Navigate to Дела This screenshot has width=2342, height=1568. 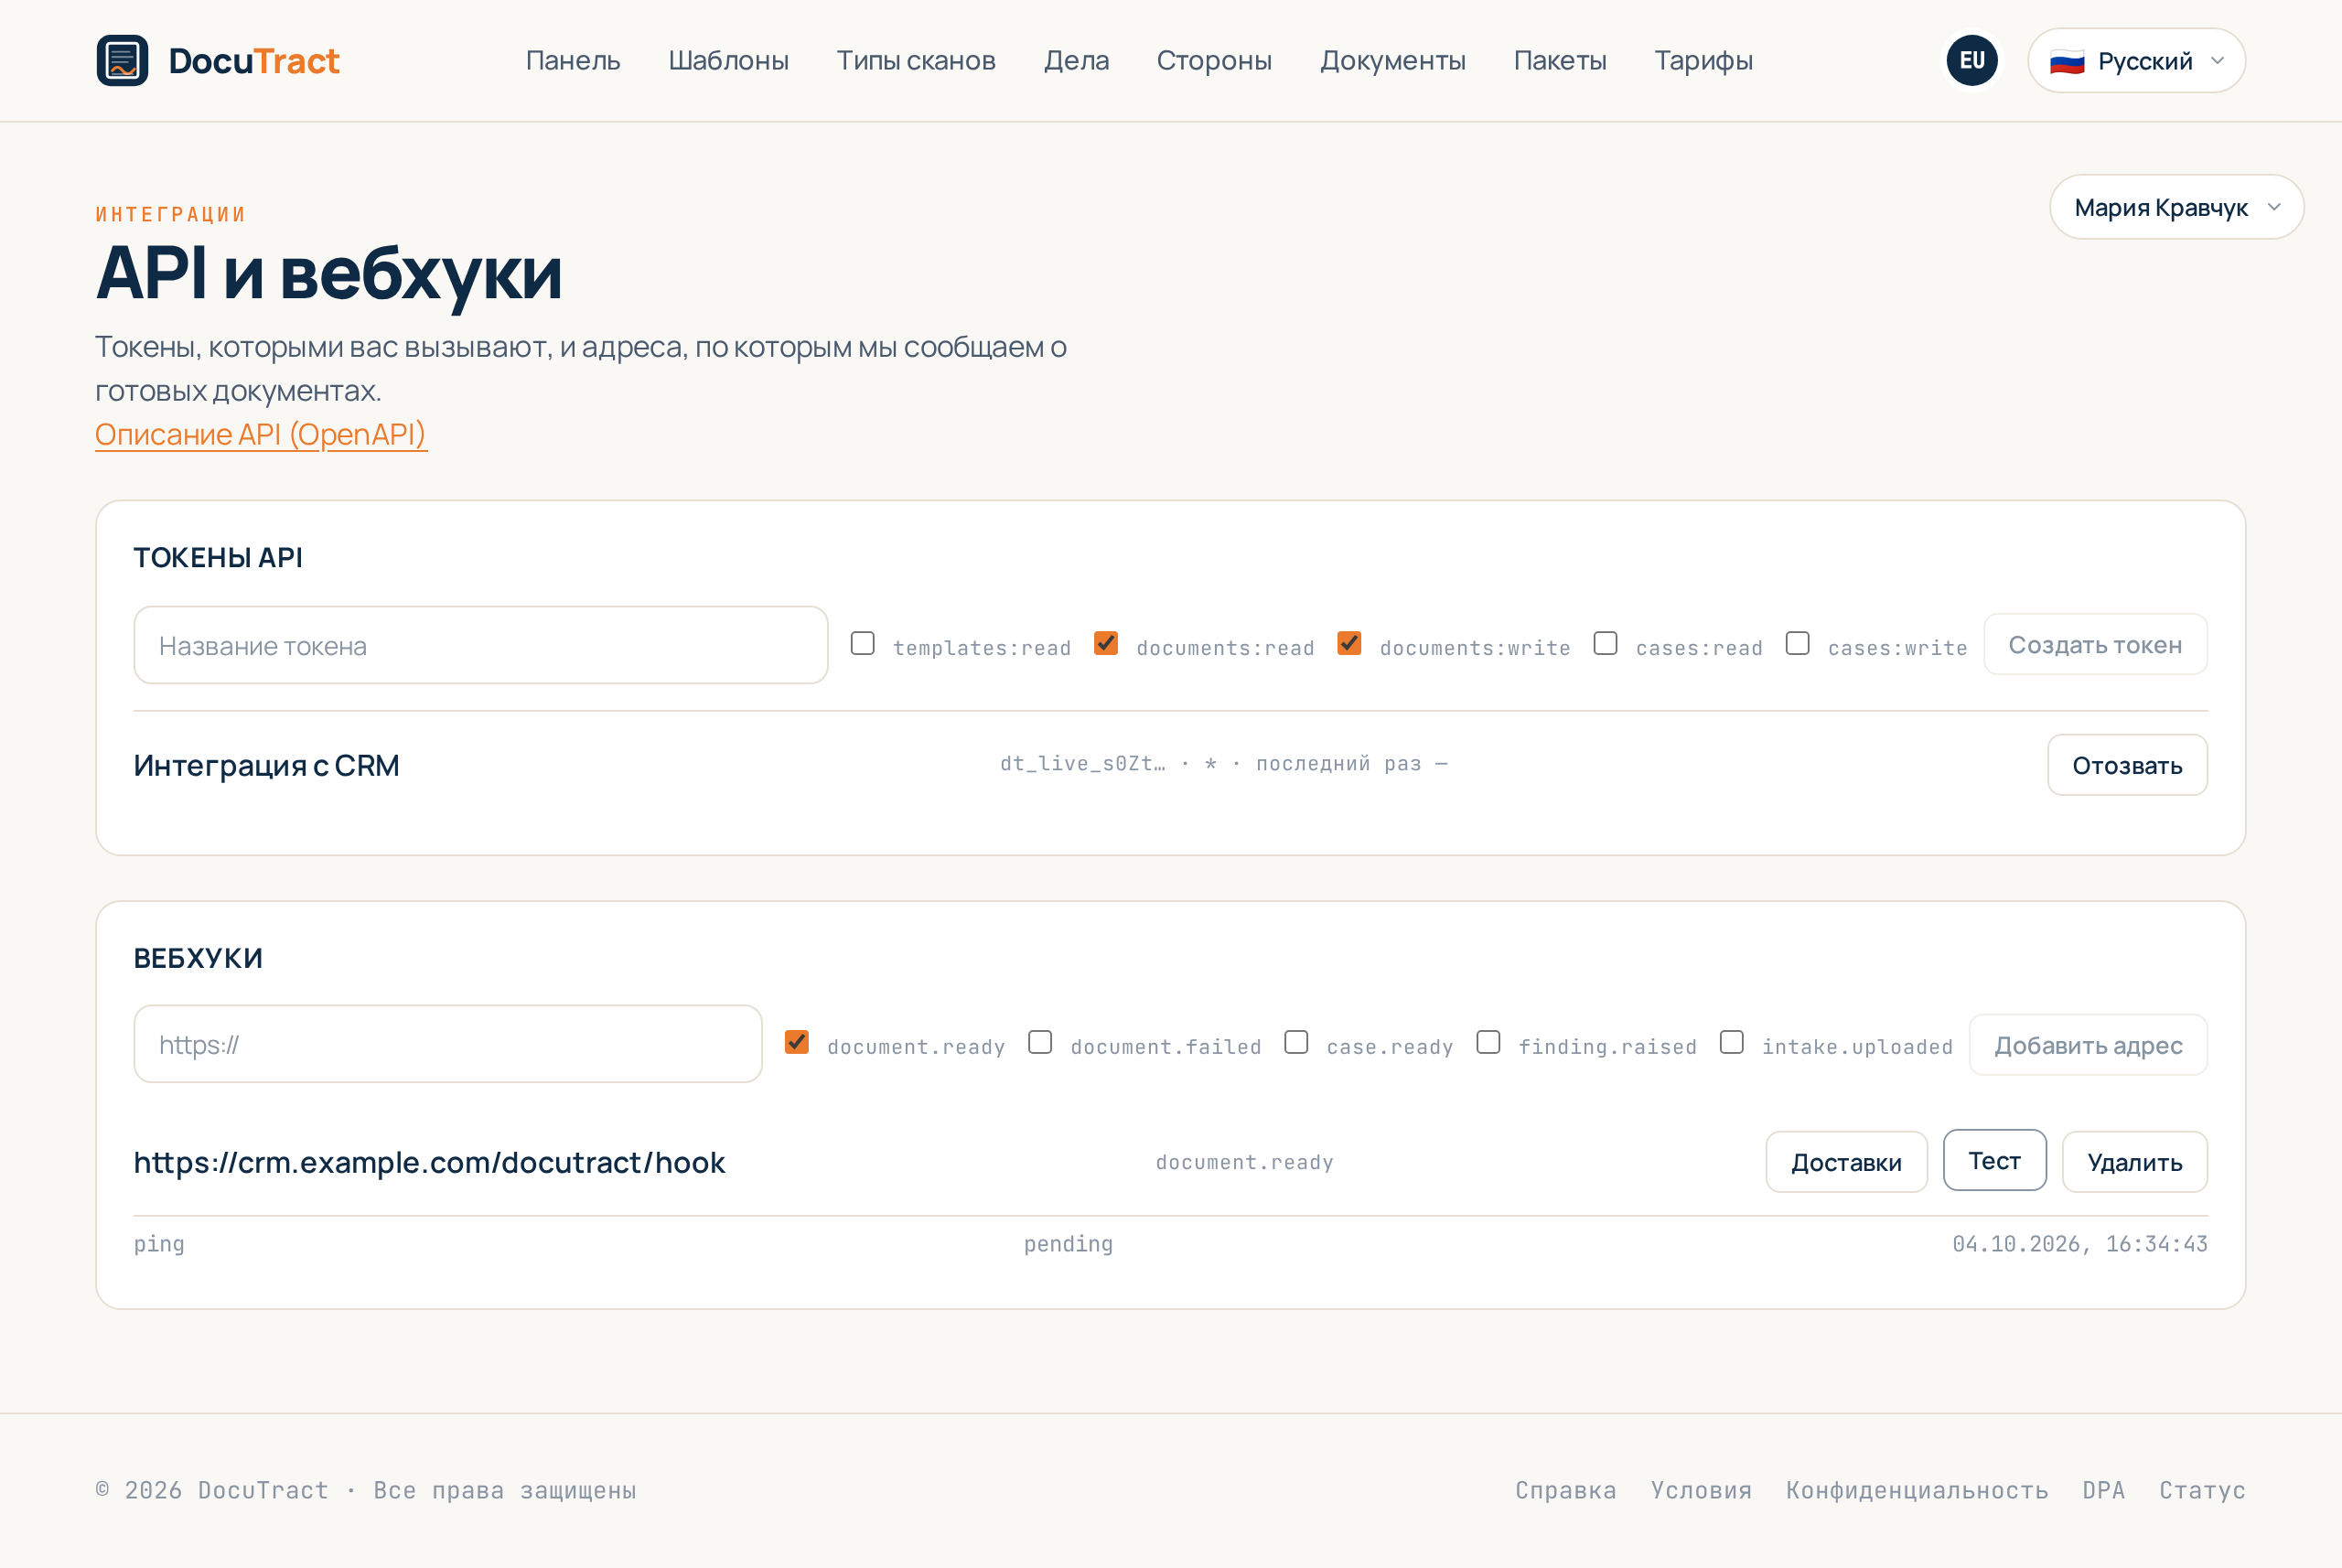point(1076,61)
